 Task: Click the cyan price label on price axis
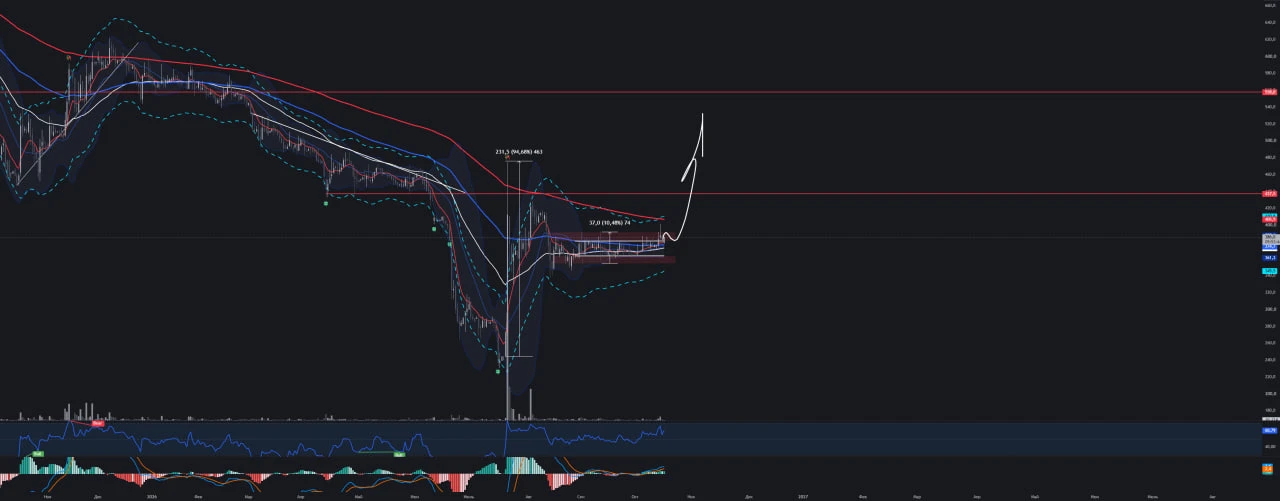pos(1270,270)
